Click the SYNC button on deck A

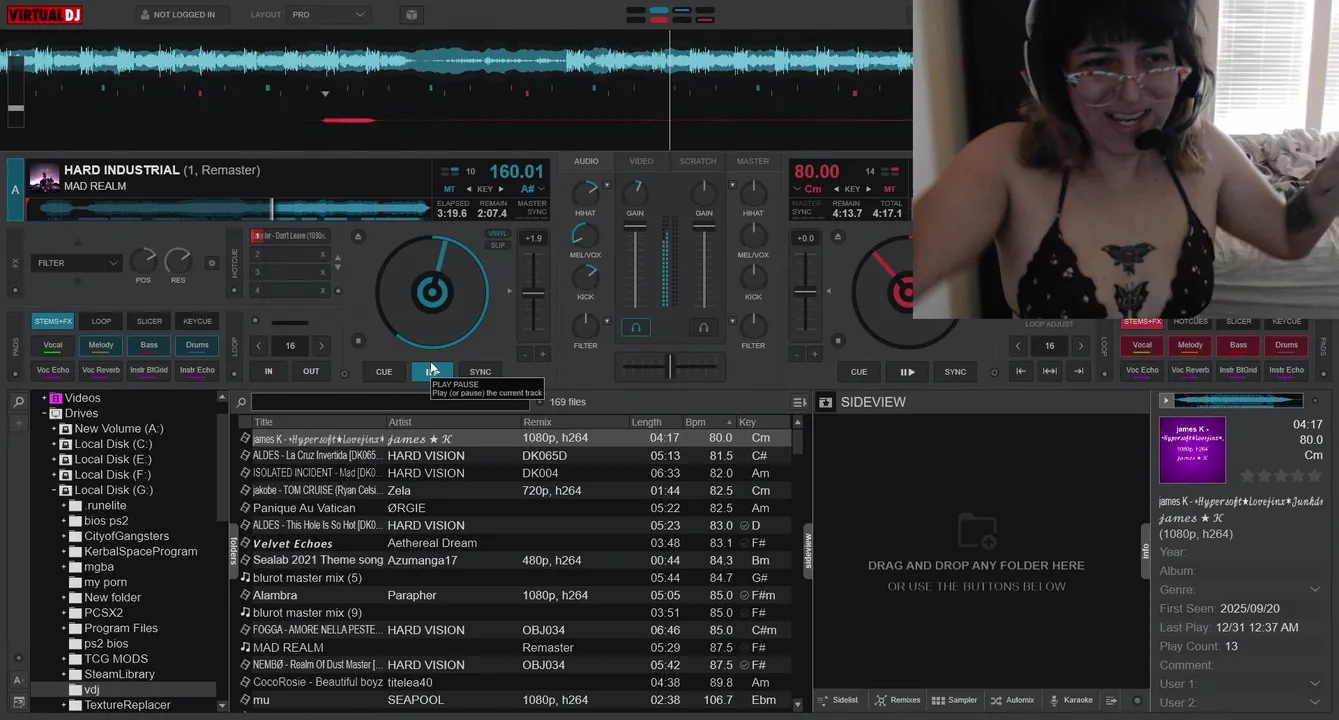click(481, 372)
